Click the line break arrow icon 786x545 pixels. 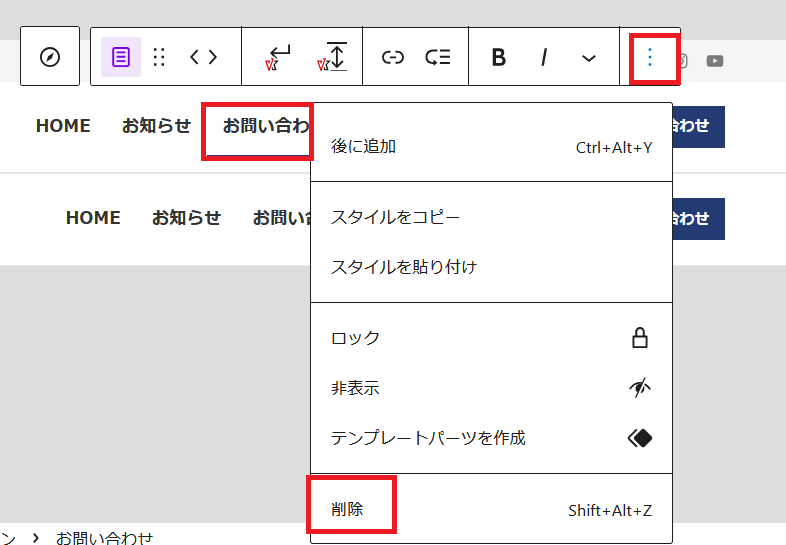277,57
